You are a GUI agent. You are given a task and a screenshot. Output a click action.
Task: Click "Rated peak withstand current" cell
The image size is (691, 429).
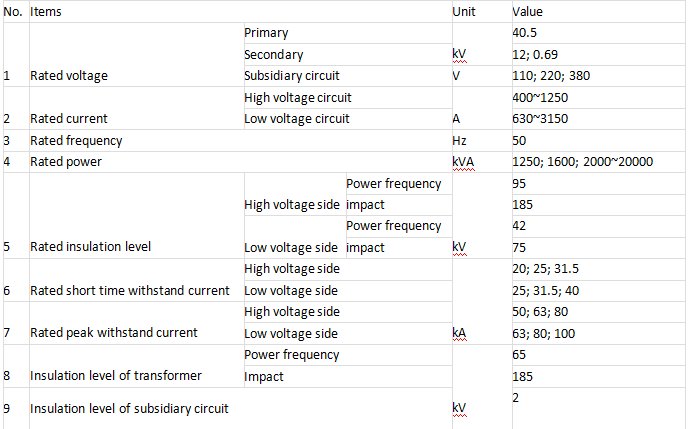[113, 332]
